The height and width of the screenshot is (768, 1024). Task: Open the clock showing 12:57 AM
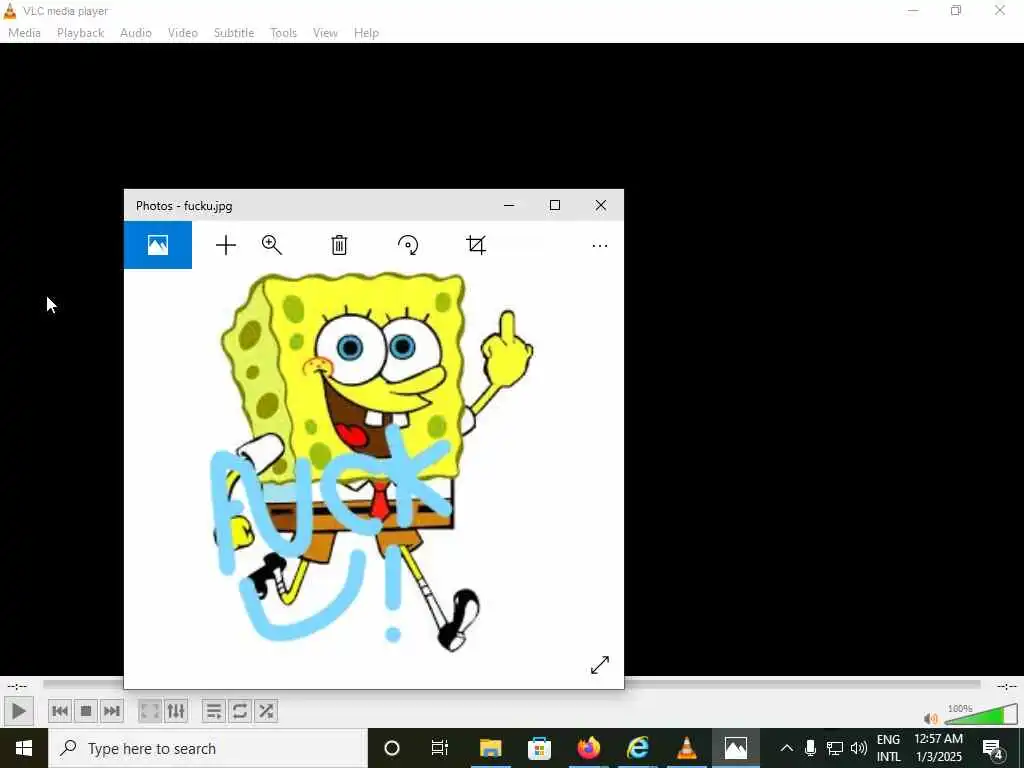click(938, 748)
